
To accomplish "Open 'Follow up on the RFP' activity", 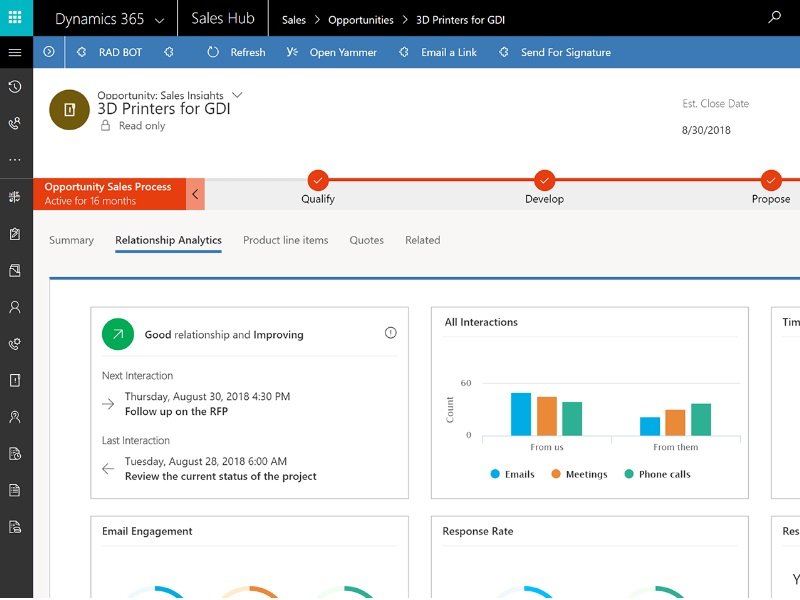I will (176, 411).
